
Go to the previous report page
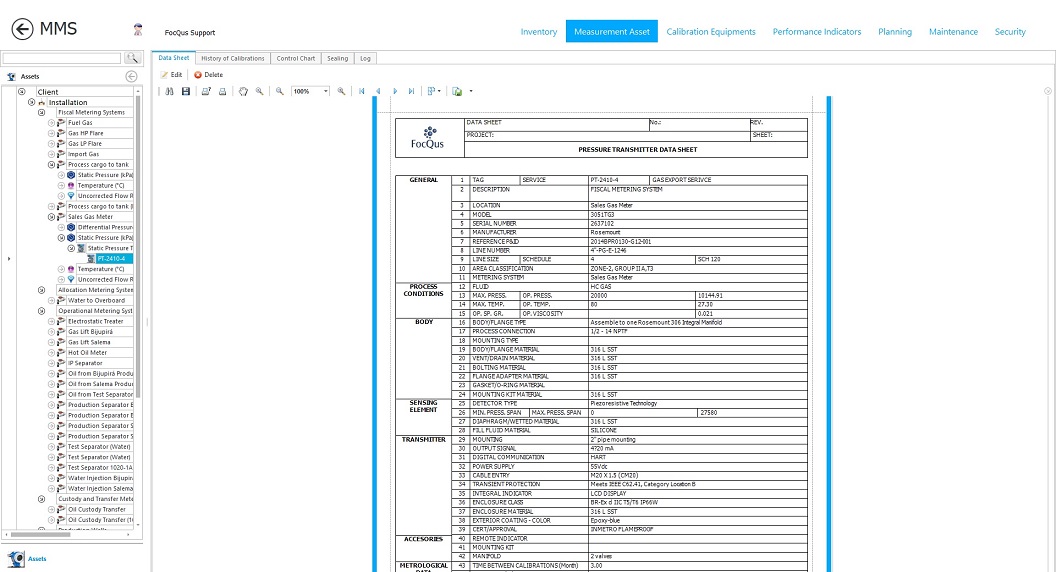coord(378,91)
